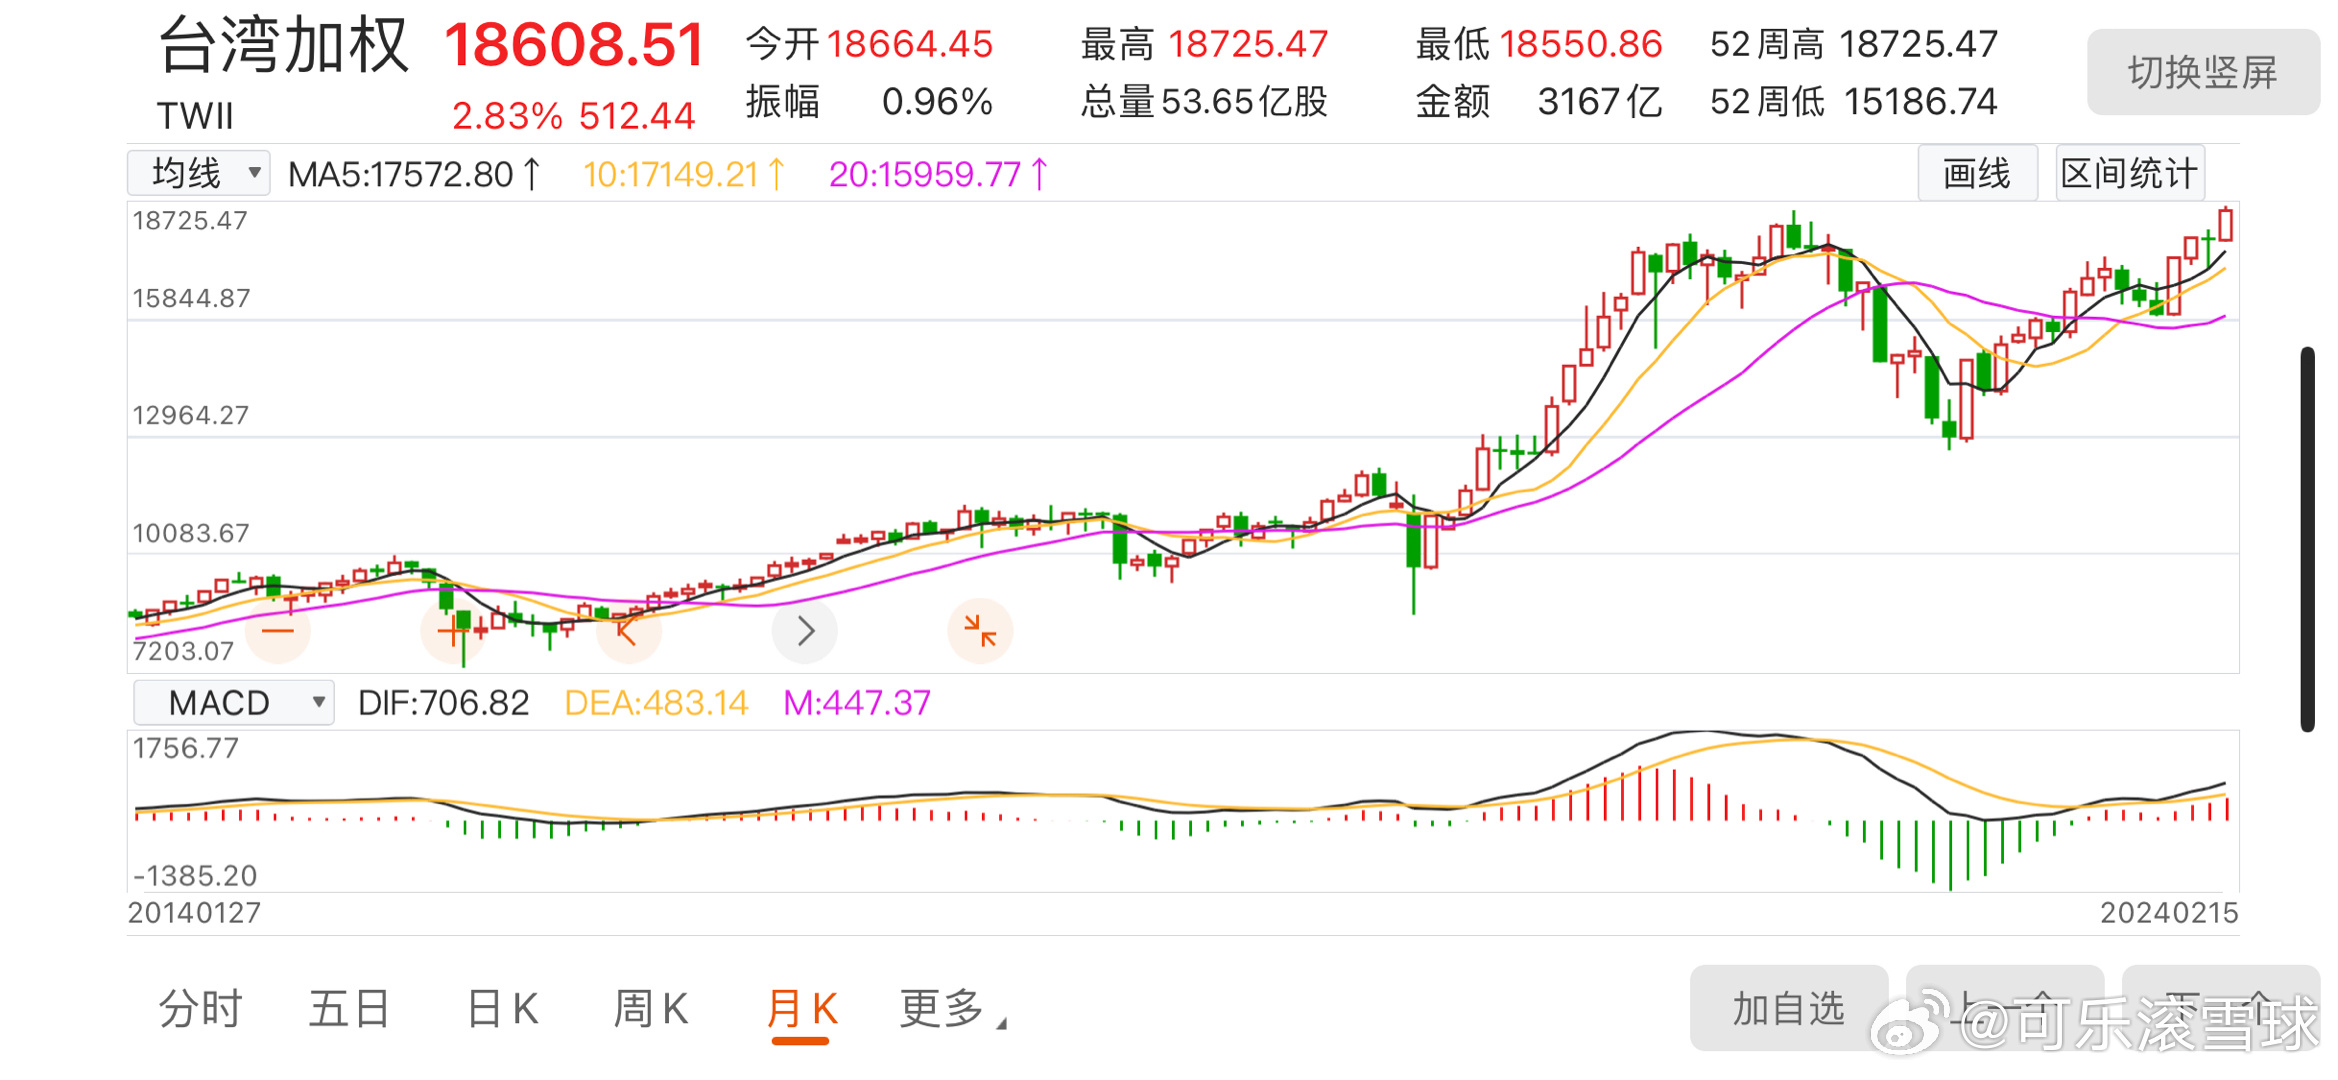This screenshot has width=2338, height=1080.
Task: Click the index price 18608.51
Action: [x=575, y=45]
